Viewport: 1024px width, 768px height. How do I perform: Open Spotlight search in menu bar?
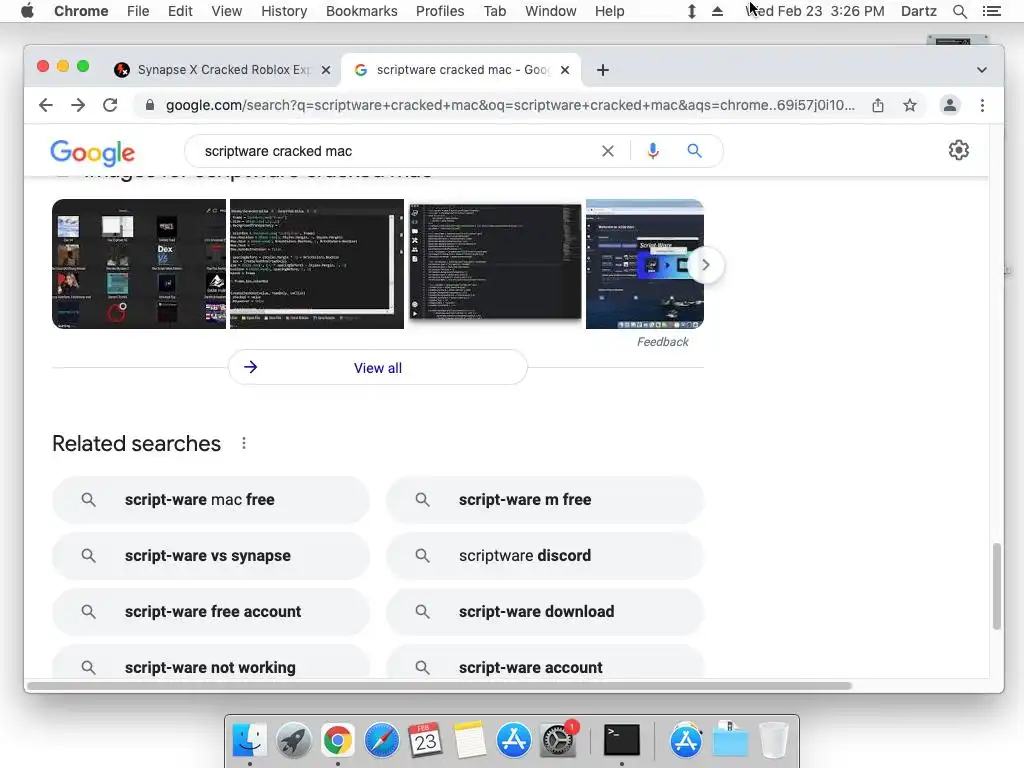click(x=959, y=11)
